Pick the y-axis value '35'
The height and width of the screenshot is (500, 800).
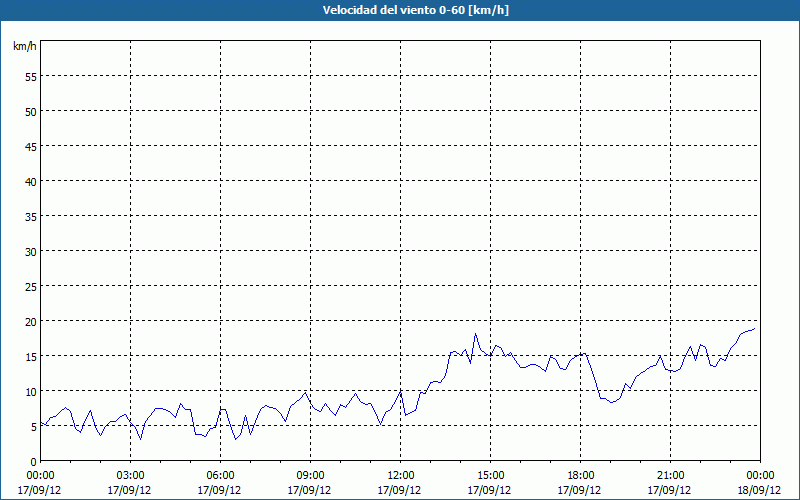pyautogui.click(x=31, y=216)
